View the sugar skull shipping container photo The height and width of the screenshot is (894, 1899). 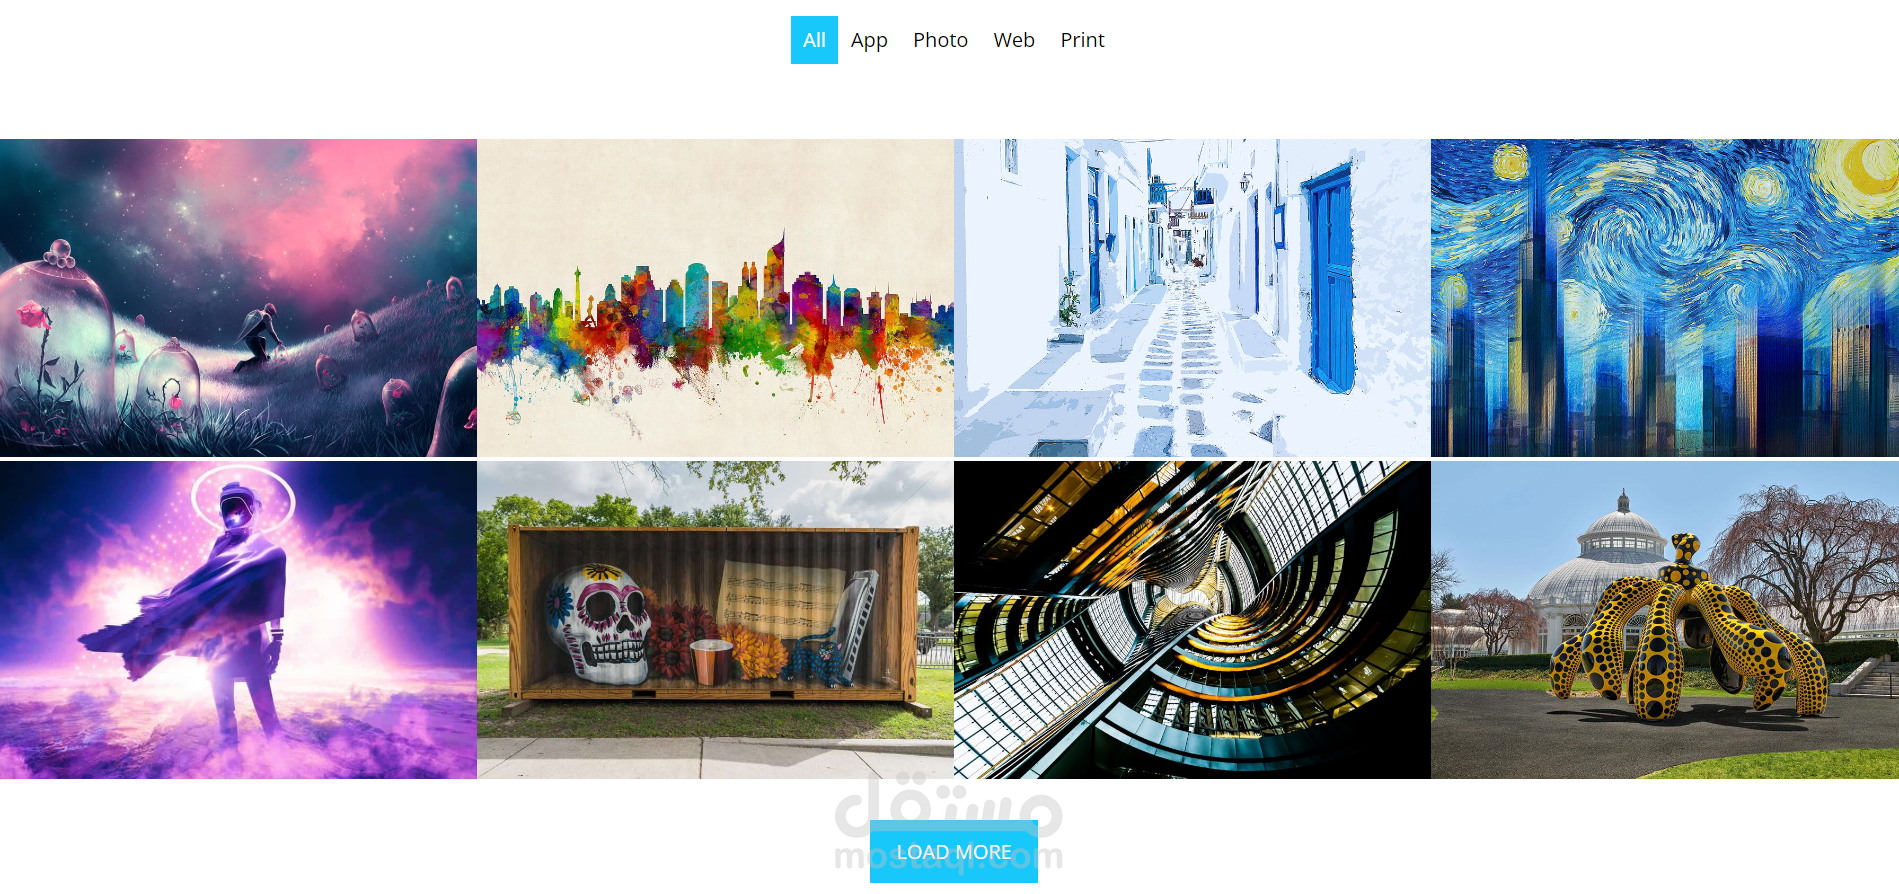(x=715, y=620)
